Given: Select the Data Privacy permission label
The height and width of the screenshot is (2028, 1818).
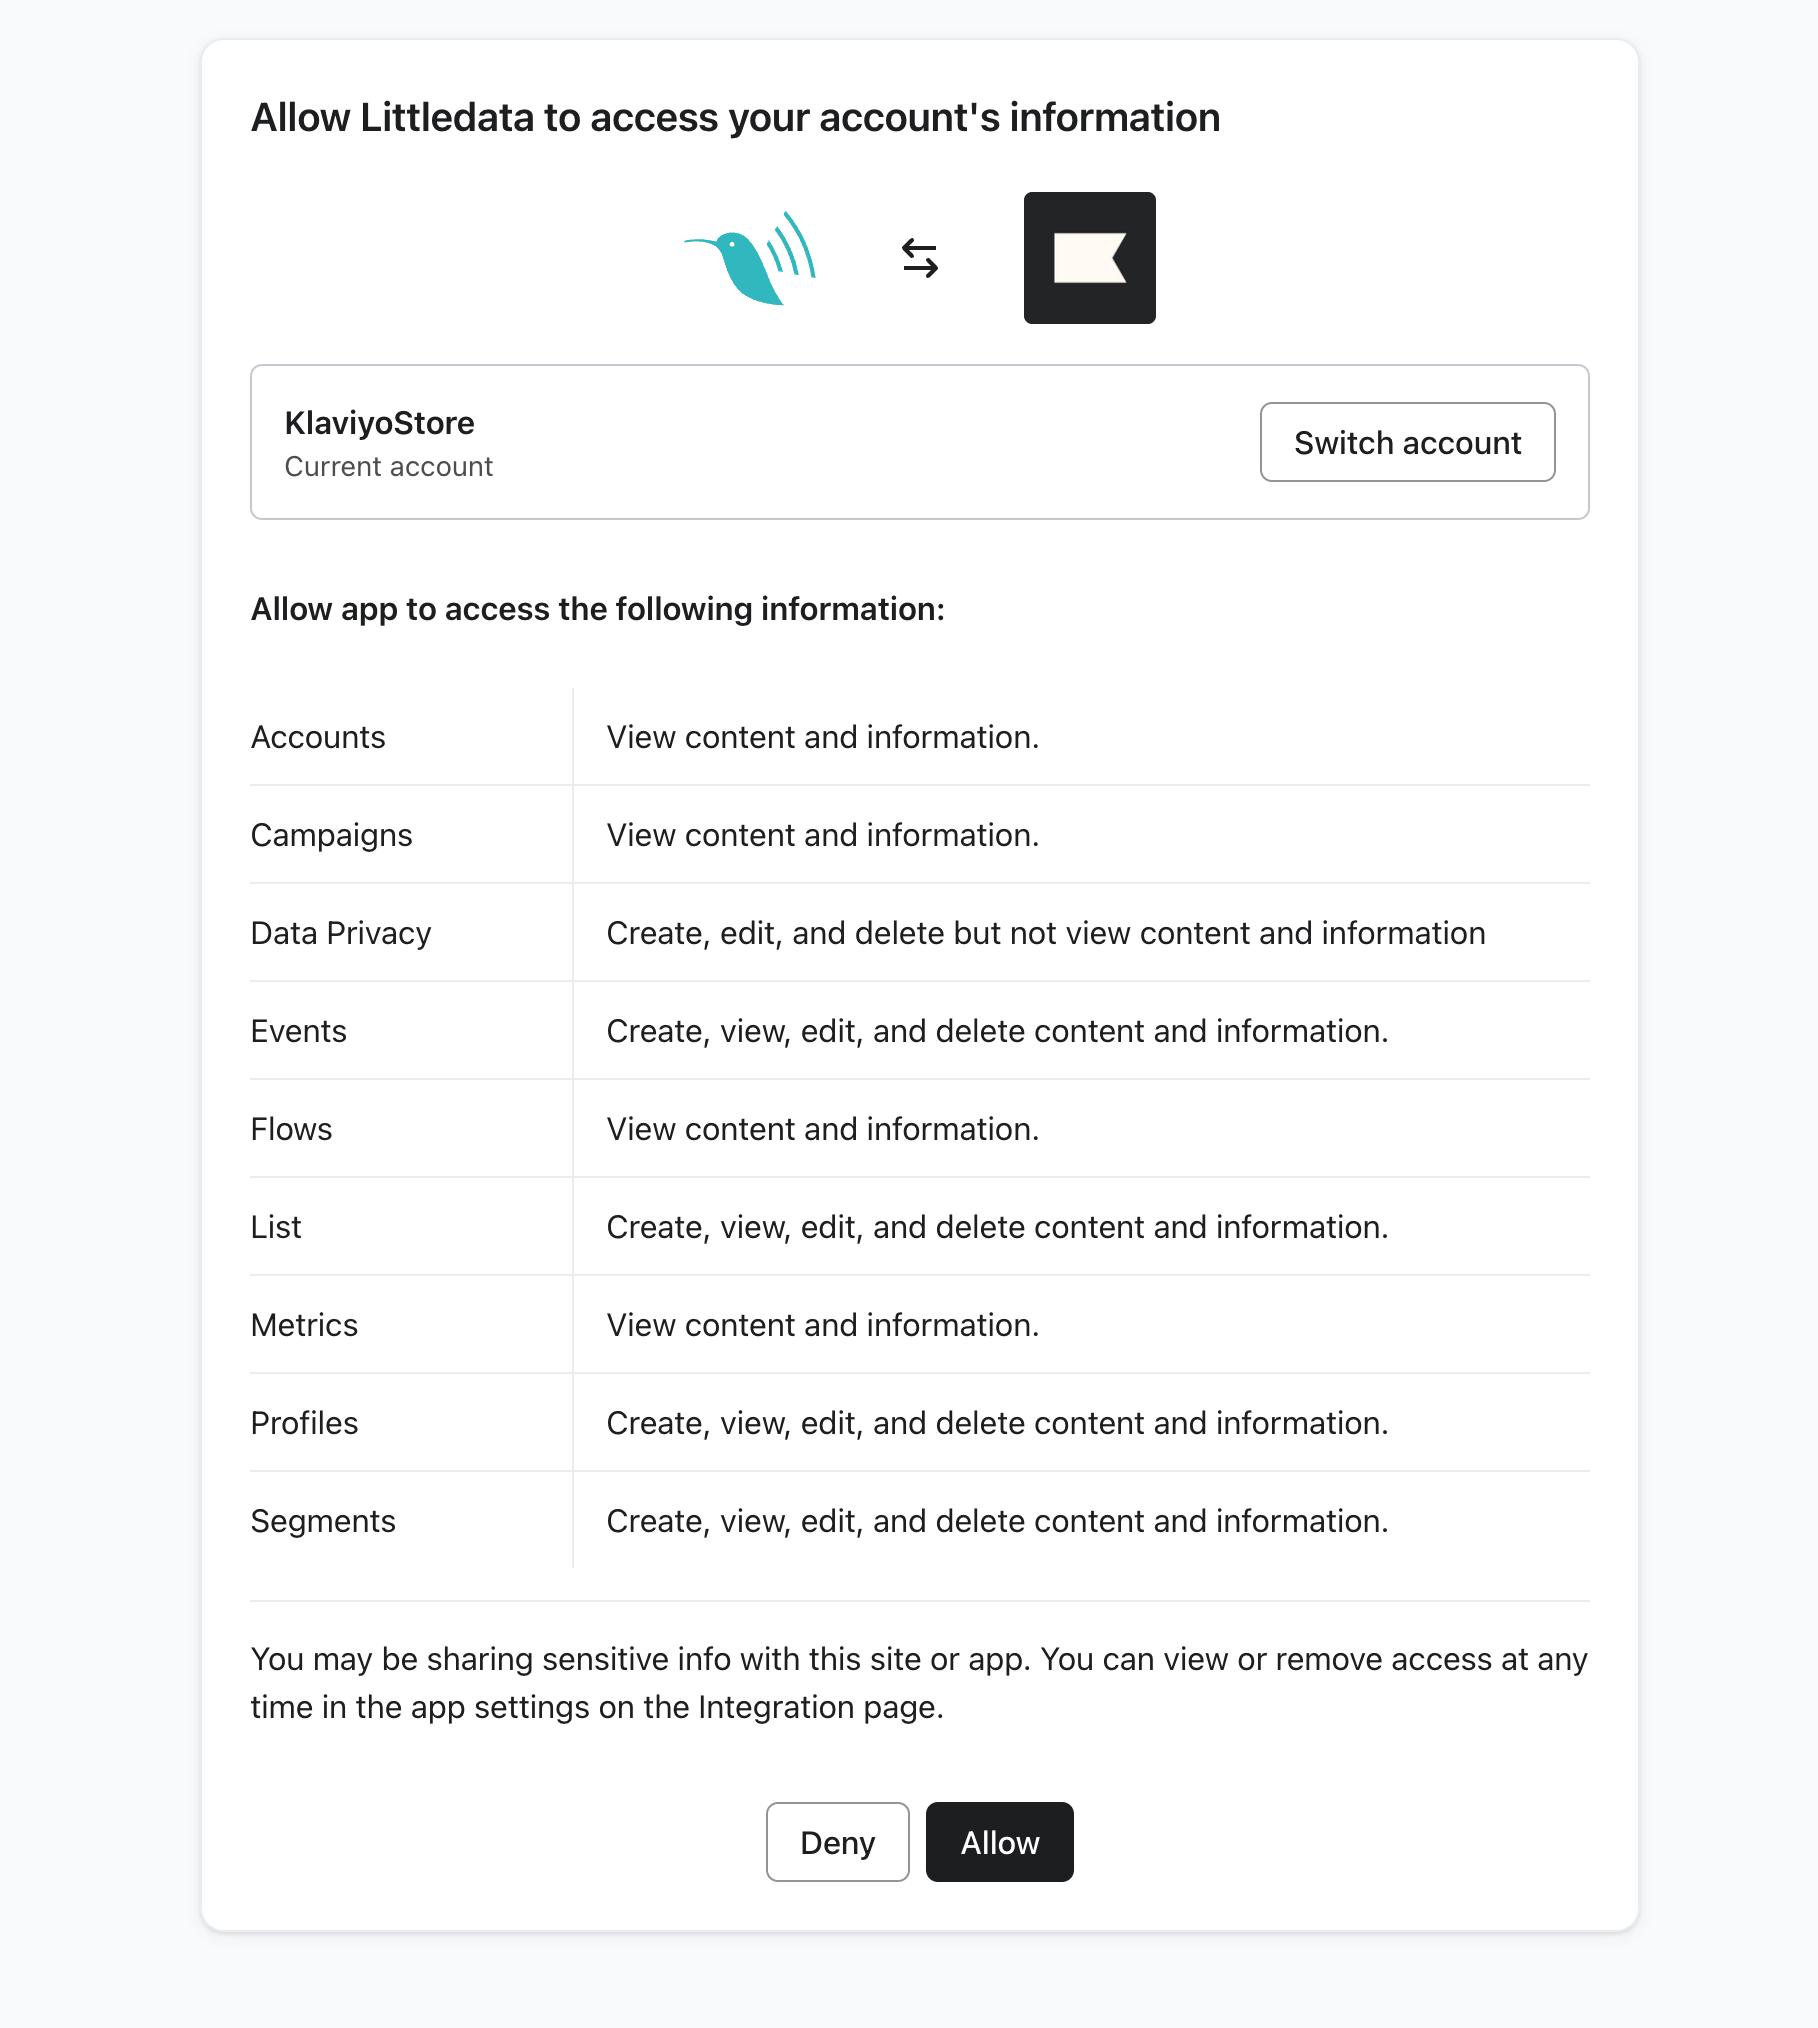Looking at the screenshot, I should 341,933.
